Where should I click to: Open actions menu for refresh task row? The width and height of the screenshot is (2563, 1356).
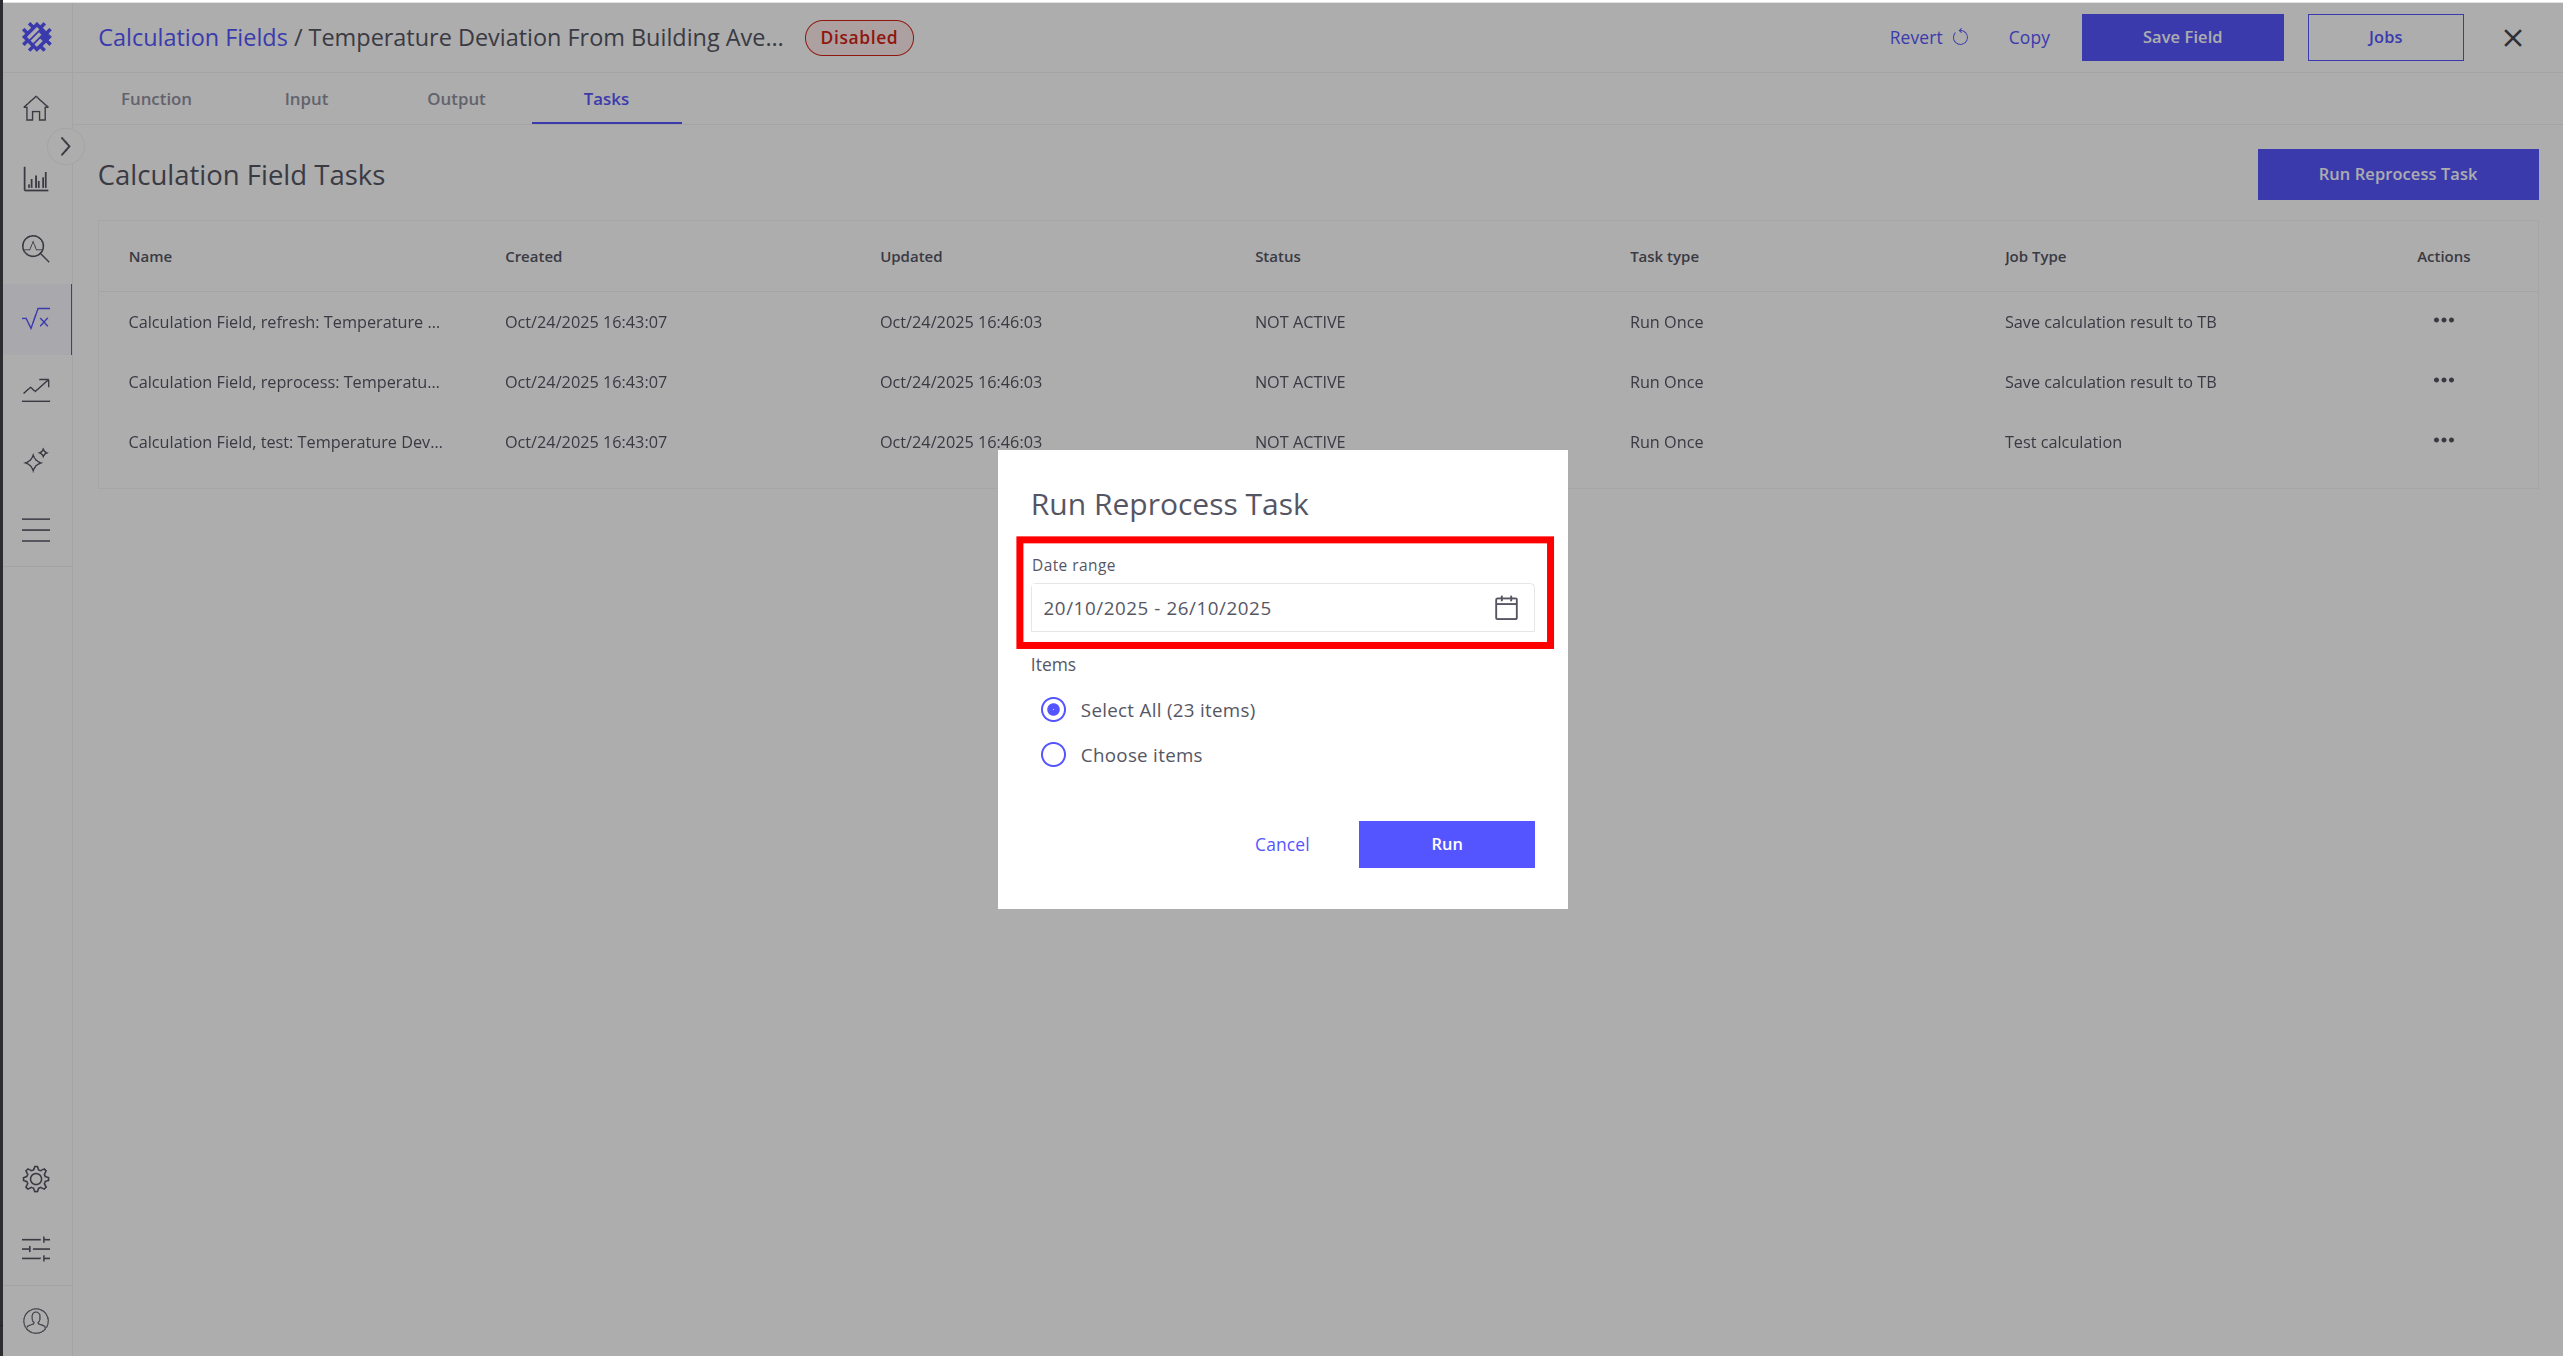coord(2443,321)
